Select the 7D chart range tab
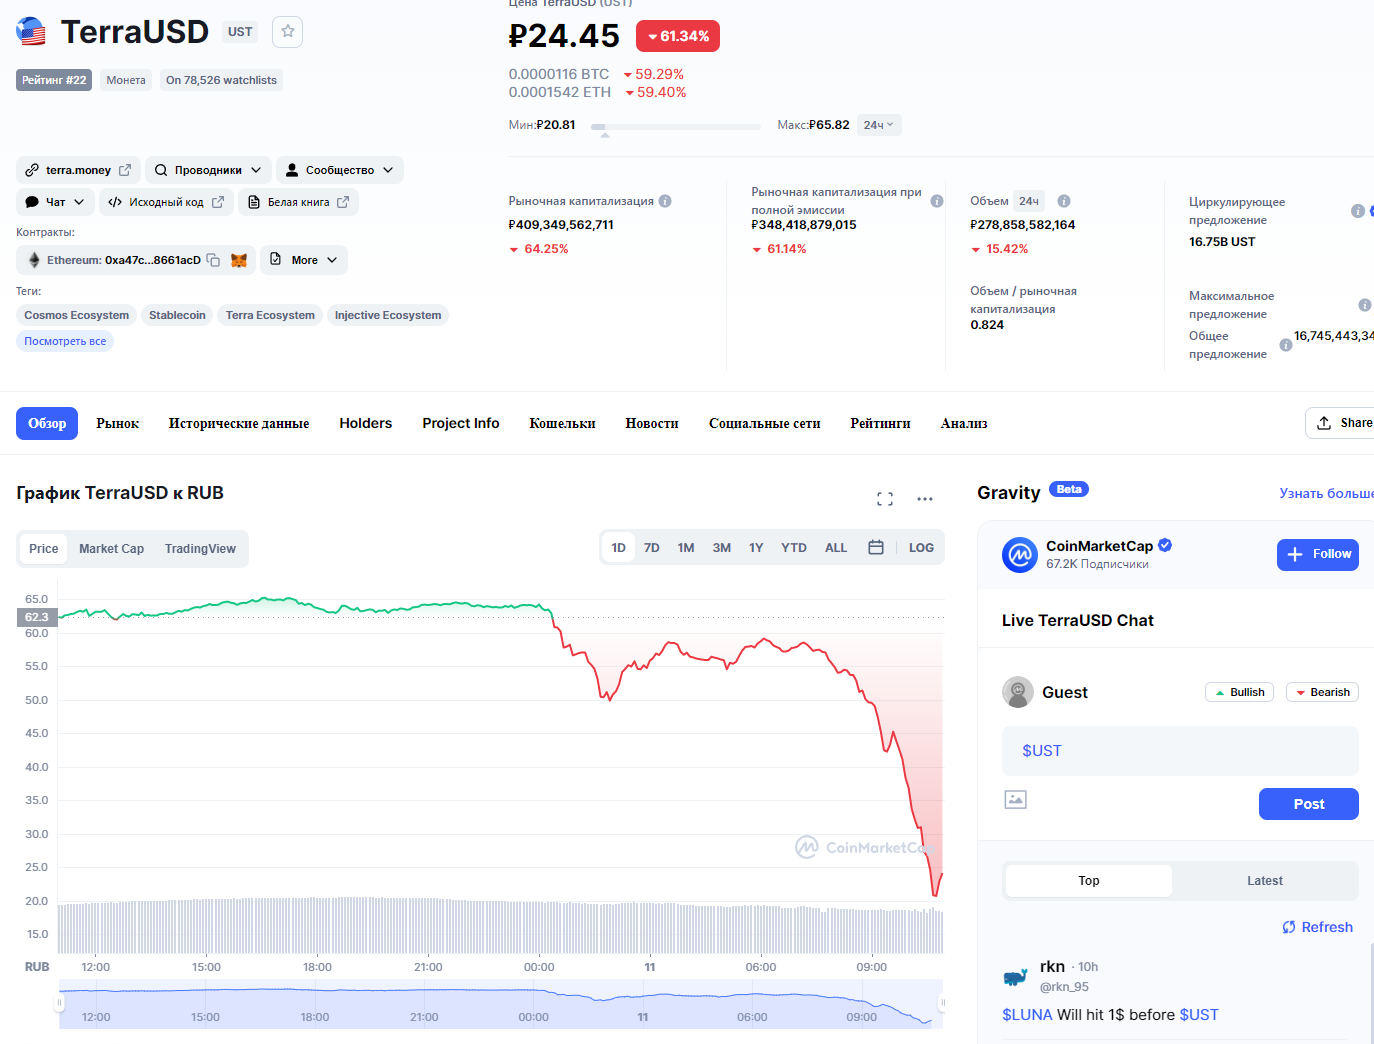 (652, 548)
